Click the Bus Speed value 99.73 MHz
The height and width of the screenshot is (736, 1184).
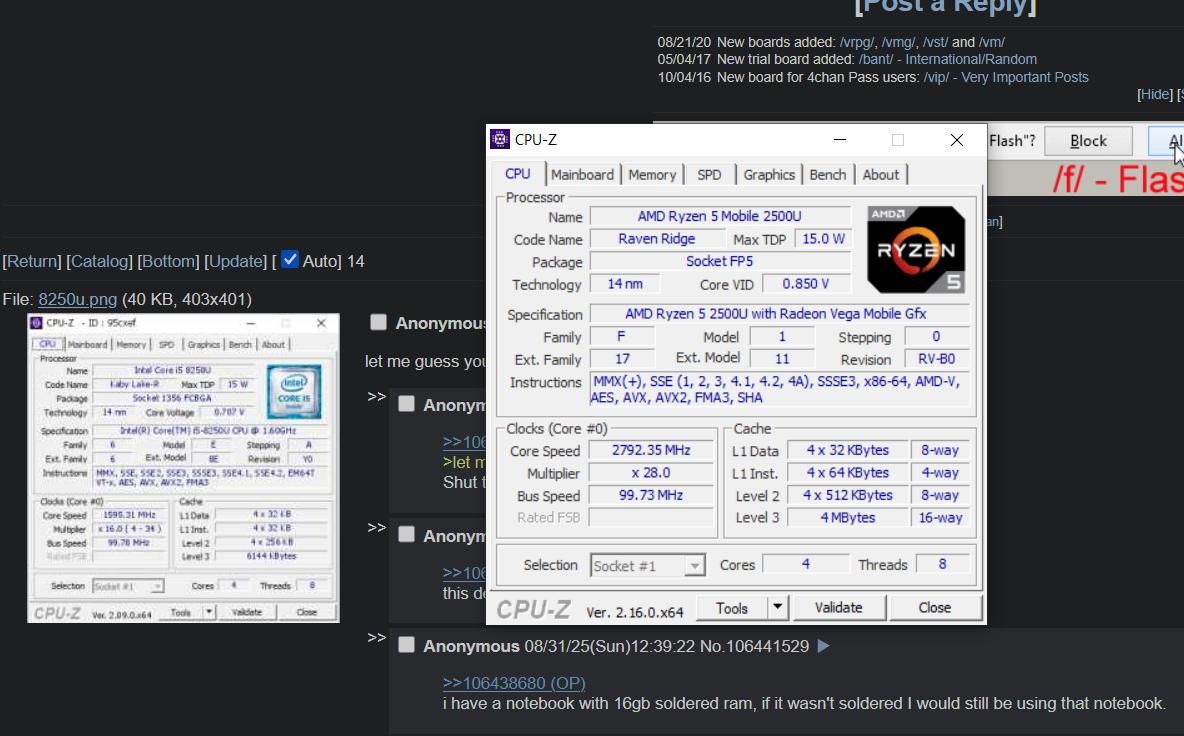point(651,495)
